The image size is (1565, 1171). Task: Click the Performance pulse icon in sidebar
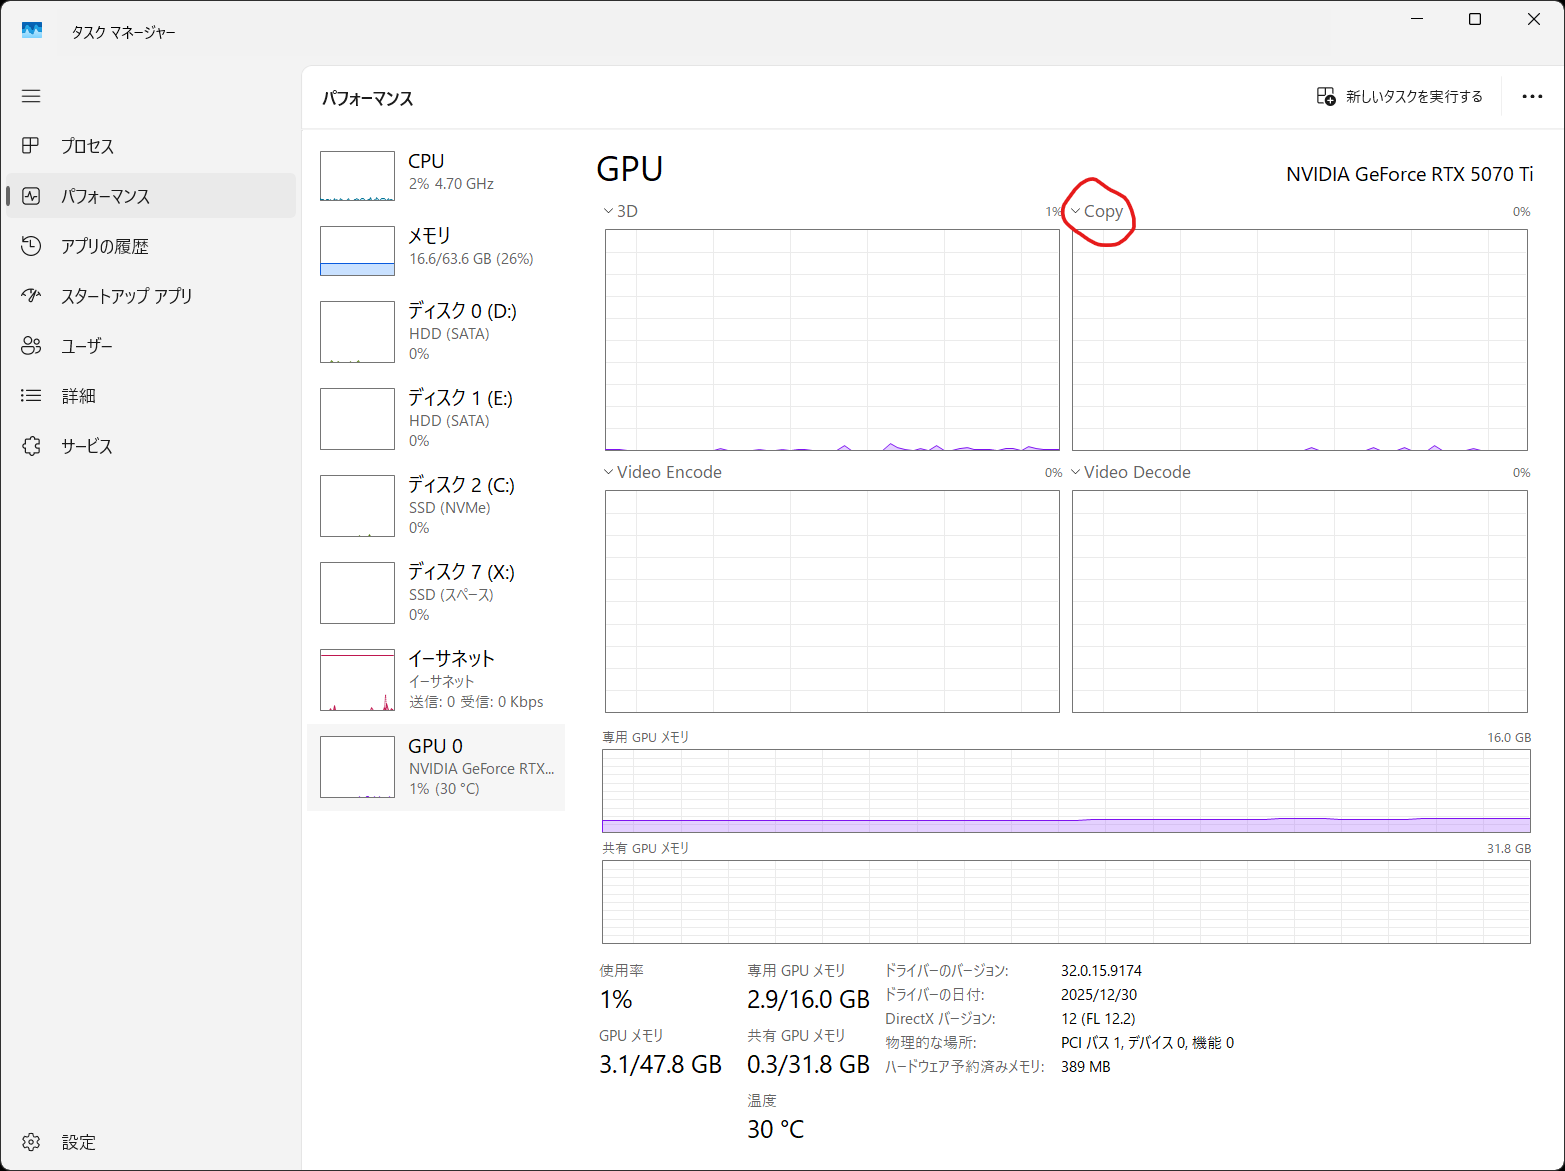(x=31, y=196)
